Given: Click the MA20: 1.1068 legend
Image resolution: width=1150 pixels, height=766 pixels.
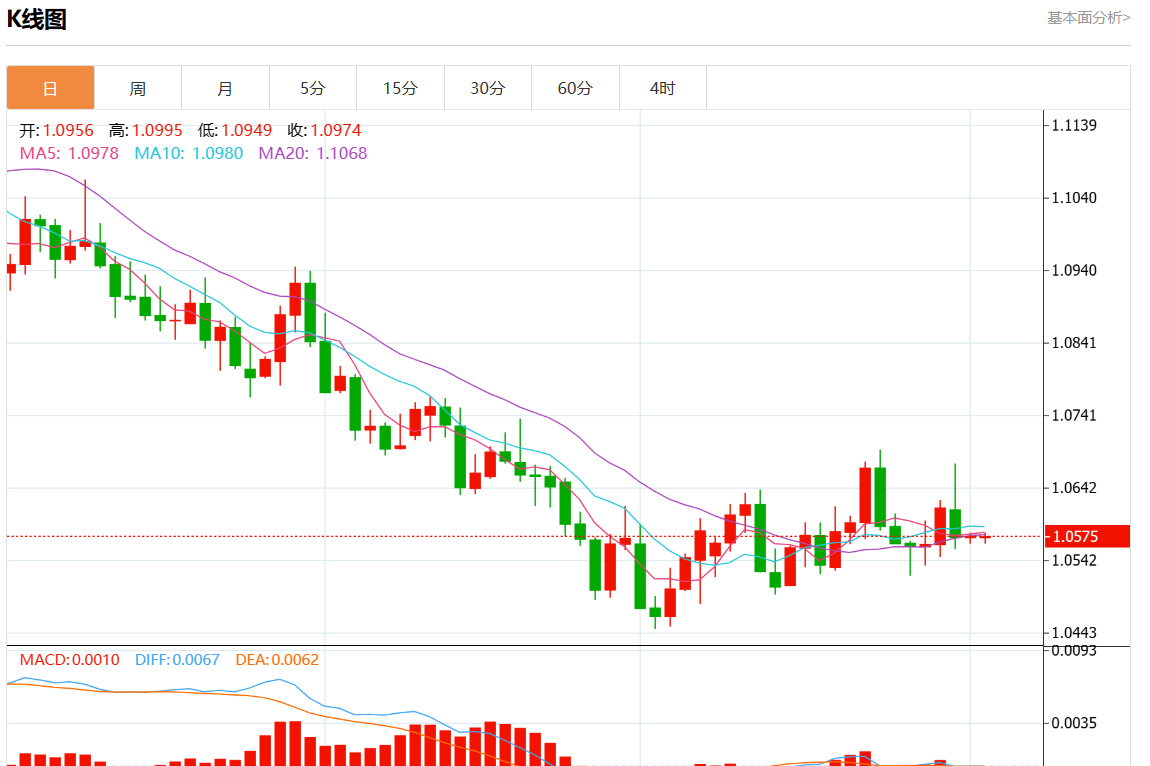Looking at the screenshot, I should [x=312, y=153].
